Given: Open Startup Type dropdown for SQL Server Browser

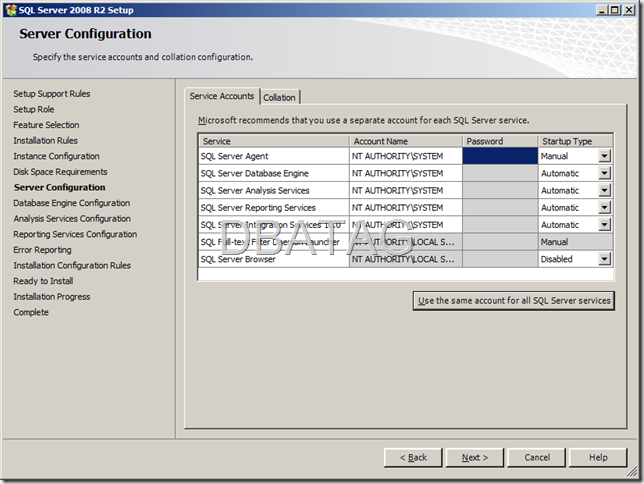Looking at the screenshot, I should pyautogui.click(x=604, y=259).
